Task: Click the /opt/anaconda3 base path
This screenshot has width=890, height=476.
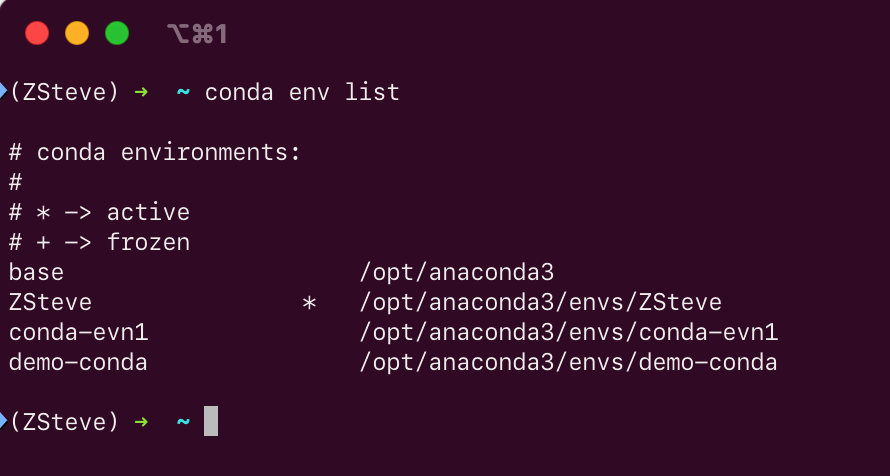Action: tap(457, 273)
